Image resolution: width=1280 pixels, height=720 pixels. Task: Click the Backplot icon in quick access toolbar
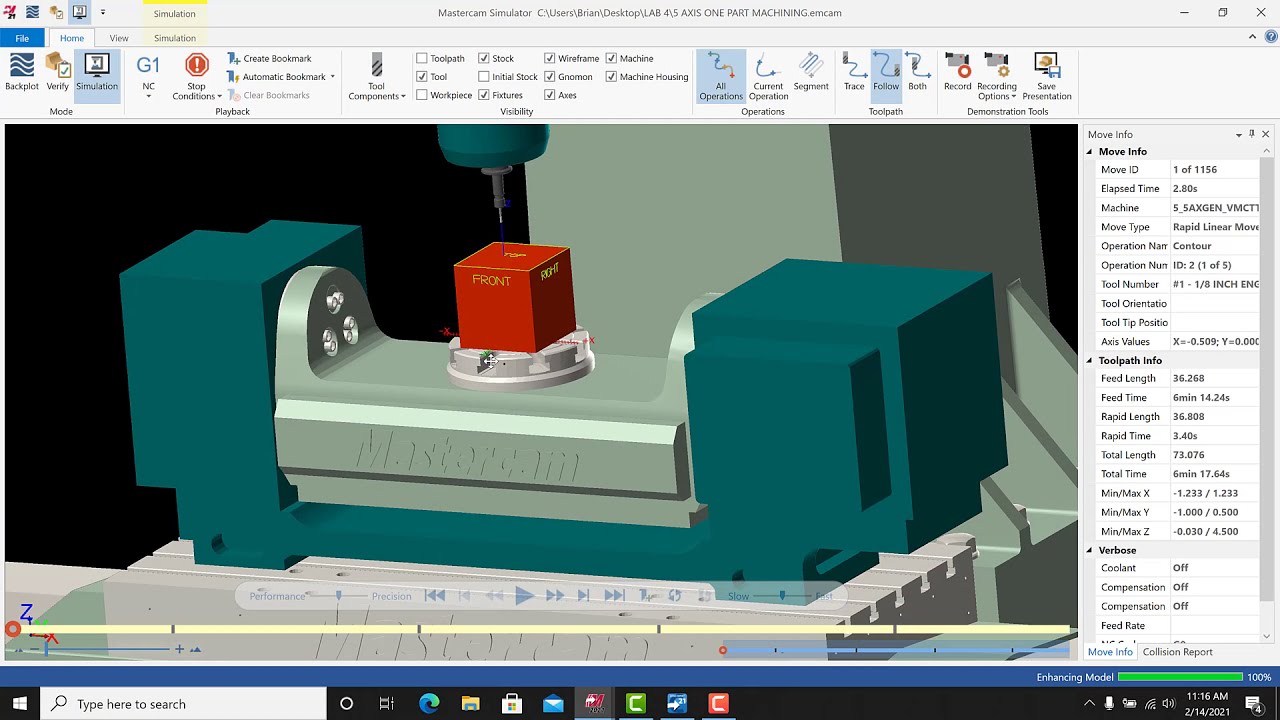coord(33,13)
